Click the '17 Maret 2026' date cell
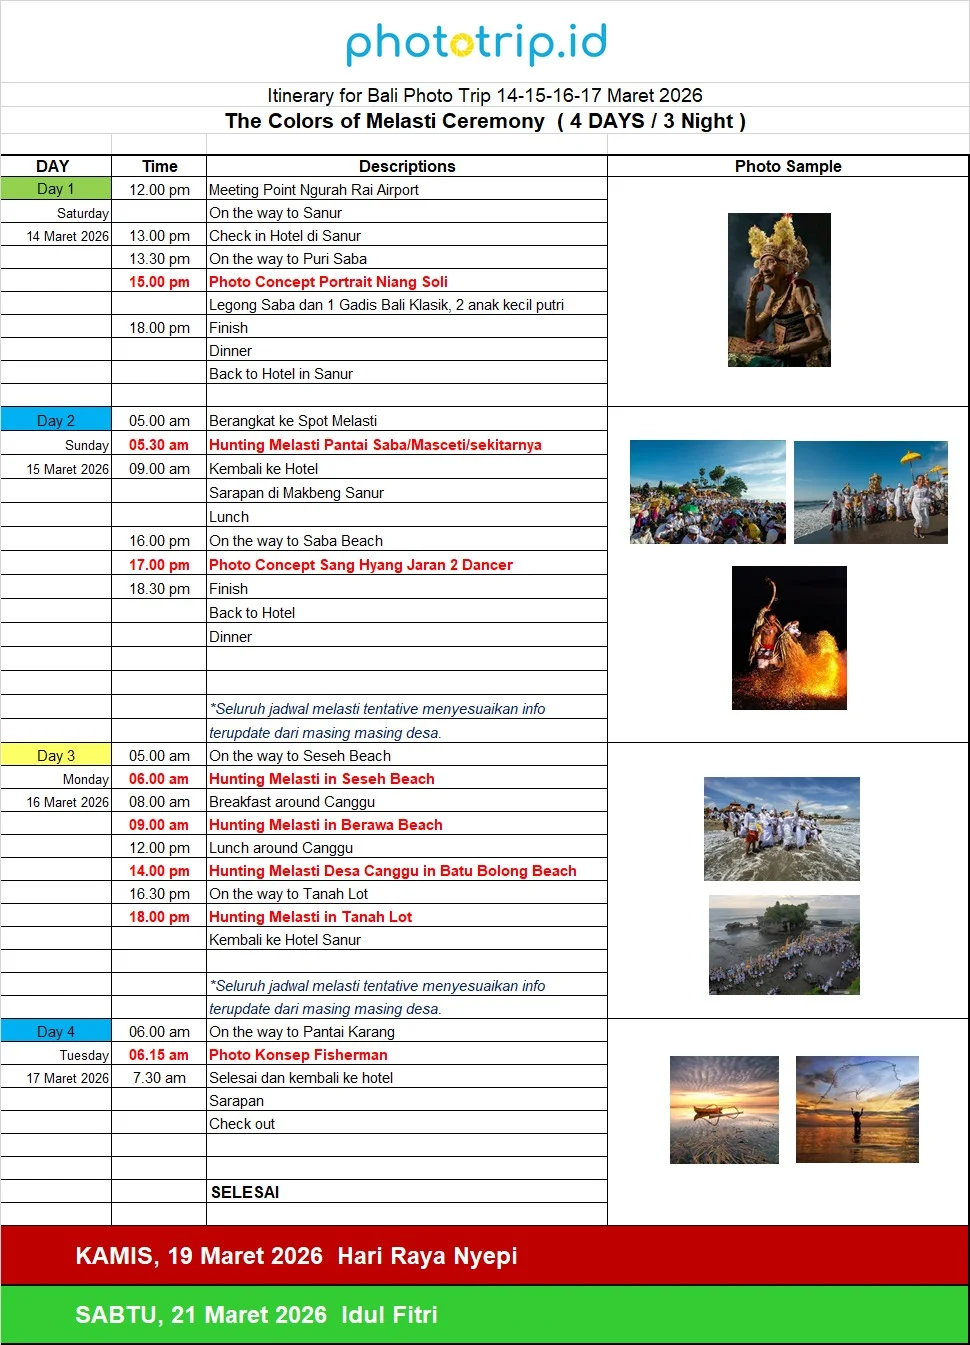Screen dimensions: 970x1345 (56, 1077)
